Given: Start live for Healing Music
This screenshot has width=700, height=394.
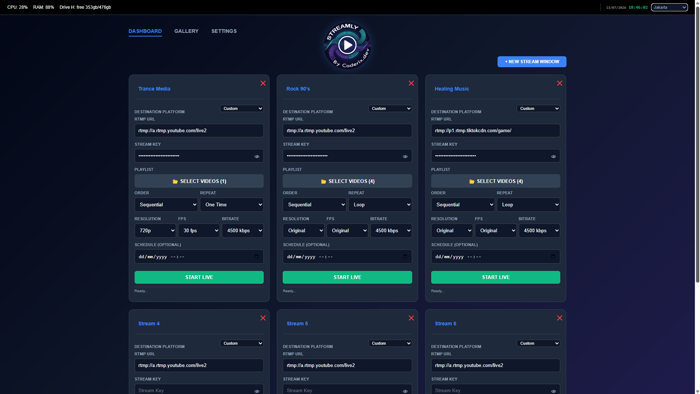Looking at the screenshot, I should 496,277.
